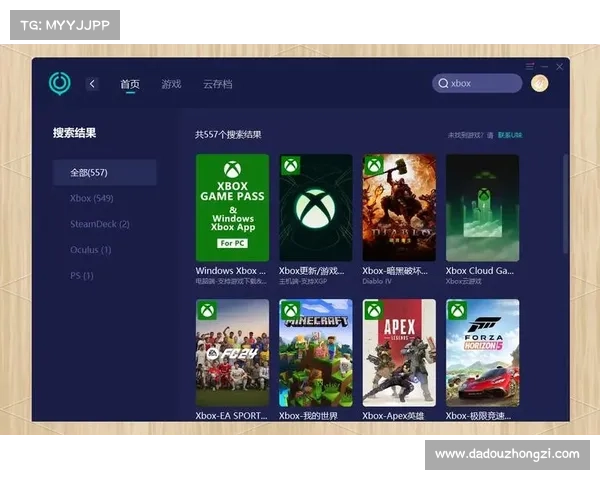Click the 搜索结果 sidebar heading
The height and width of the screenshot is (480, 600).
(x=74, y=133)
